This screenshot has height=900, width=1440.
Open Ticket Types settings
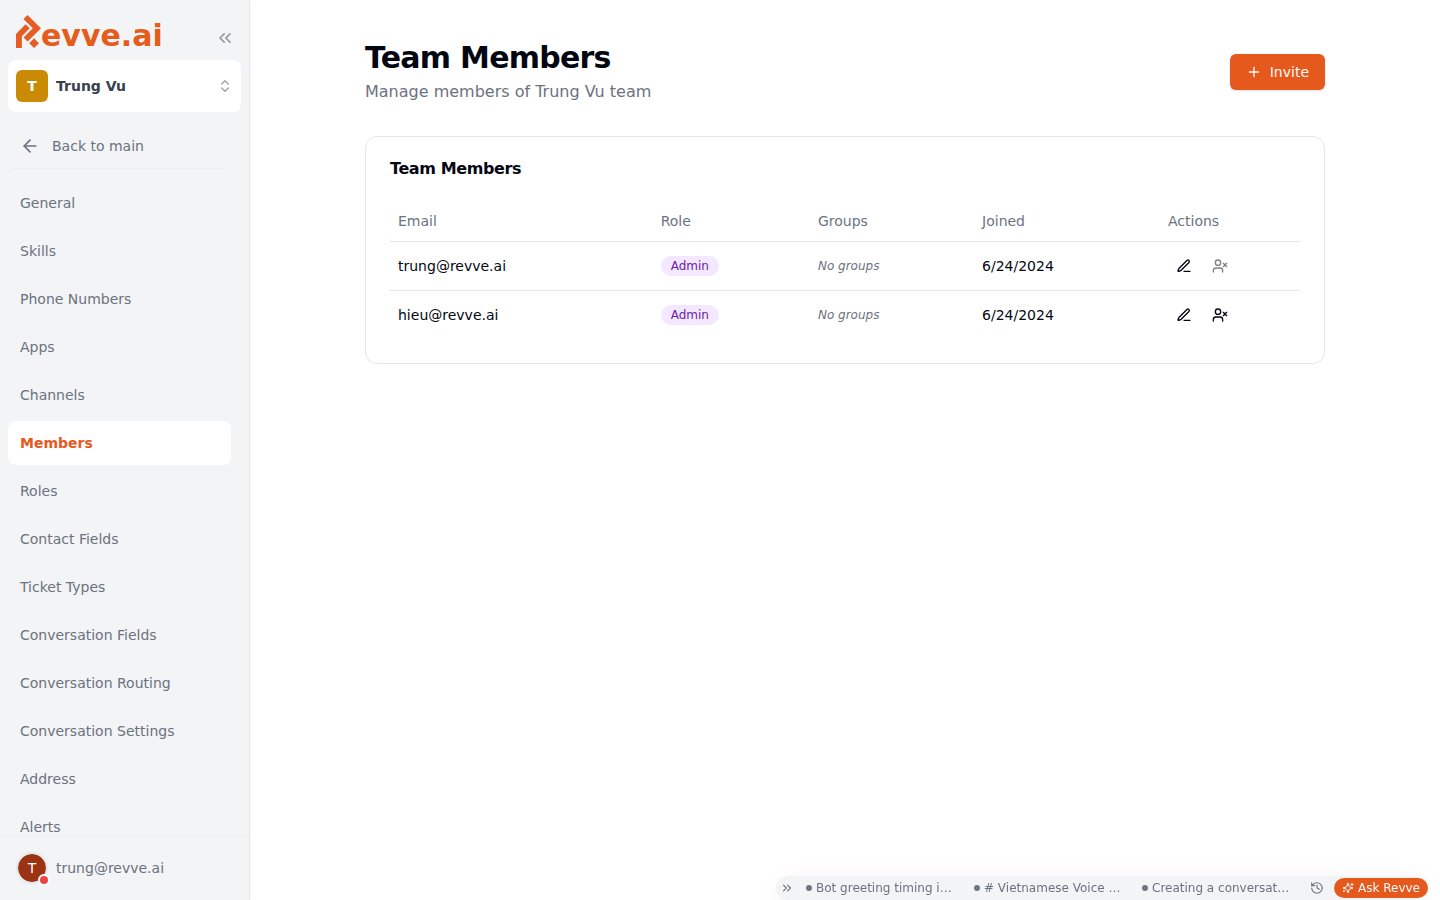point(119,587)
